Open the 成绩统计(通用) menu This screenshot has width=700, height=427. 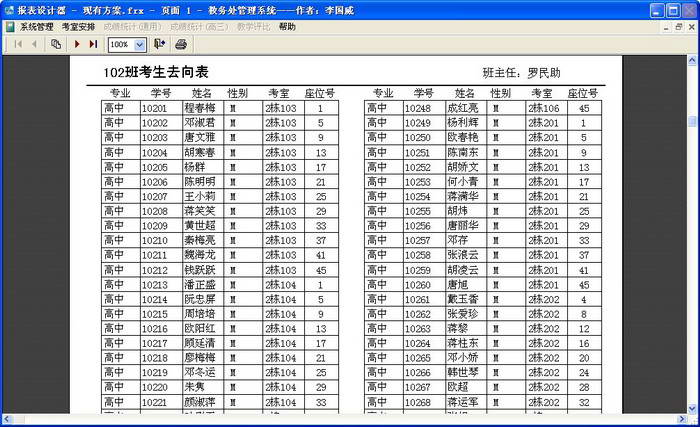click(132, 27)
